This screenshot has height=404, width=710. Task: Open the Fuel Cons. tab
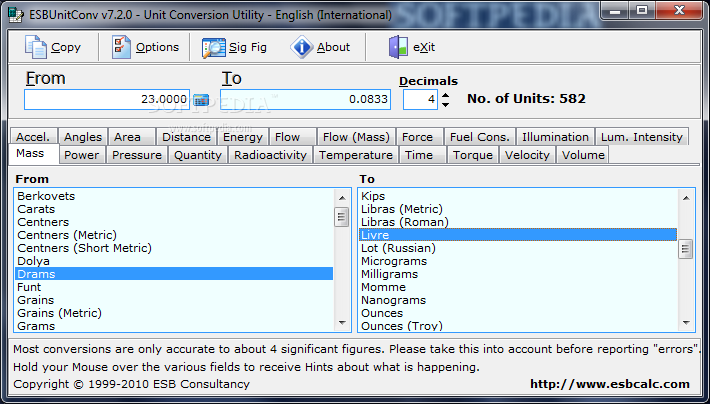[480, 137]
